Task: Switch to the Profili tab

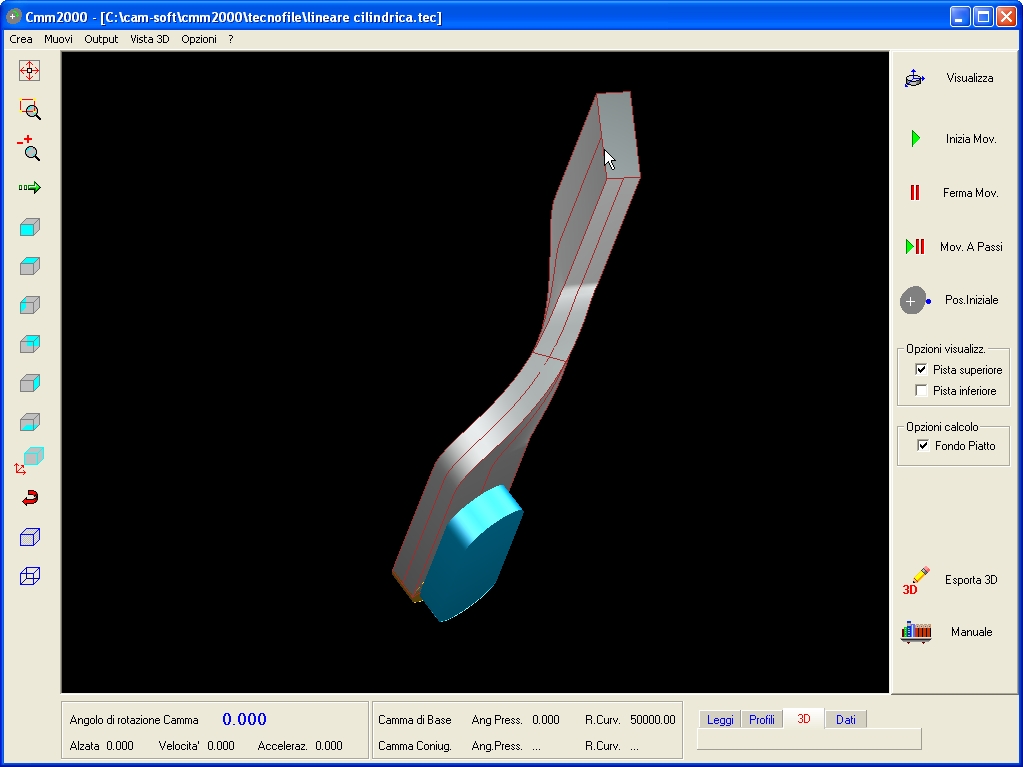Action: pyautogui.click(x=761, y=719)
